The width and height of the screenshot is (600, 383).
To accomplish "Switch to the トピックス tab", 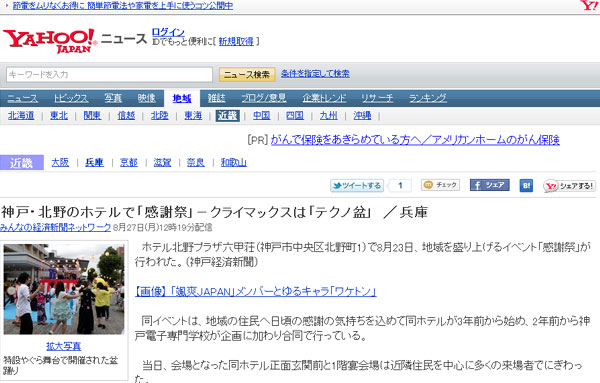I will coord(71,98).
